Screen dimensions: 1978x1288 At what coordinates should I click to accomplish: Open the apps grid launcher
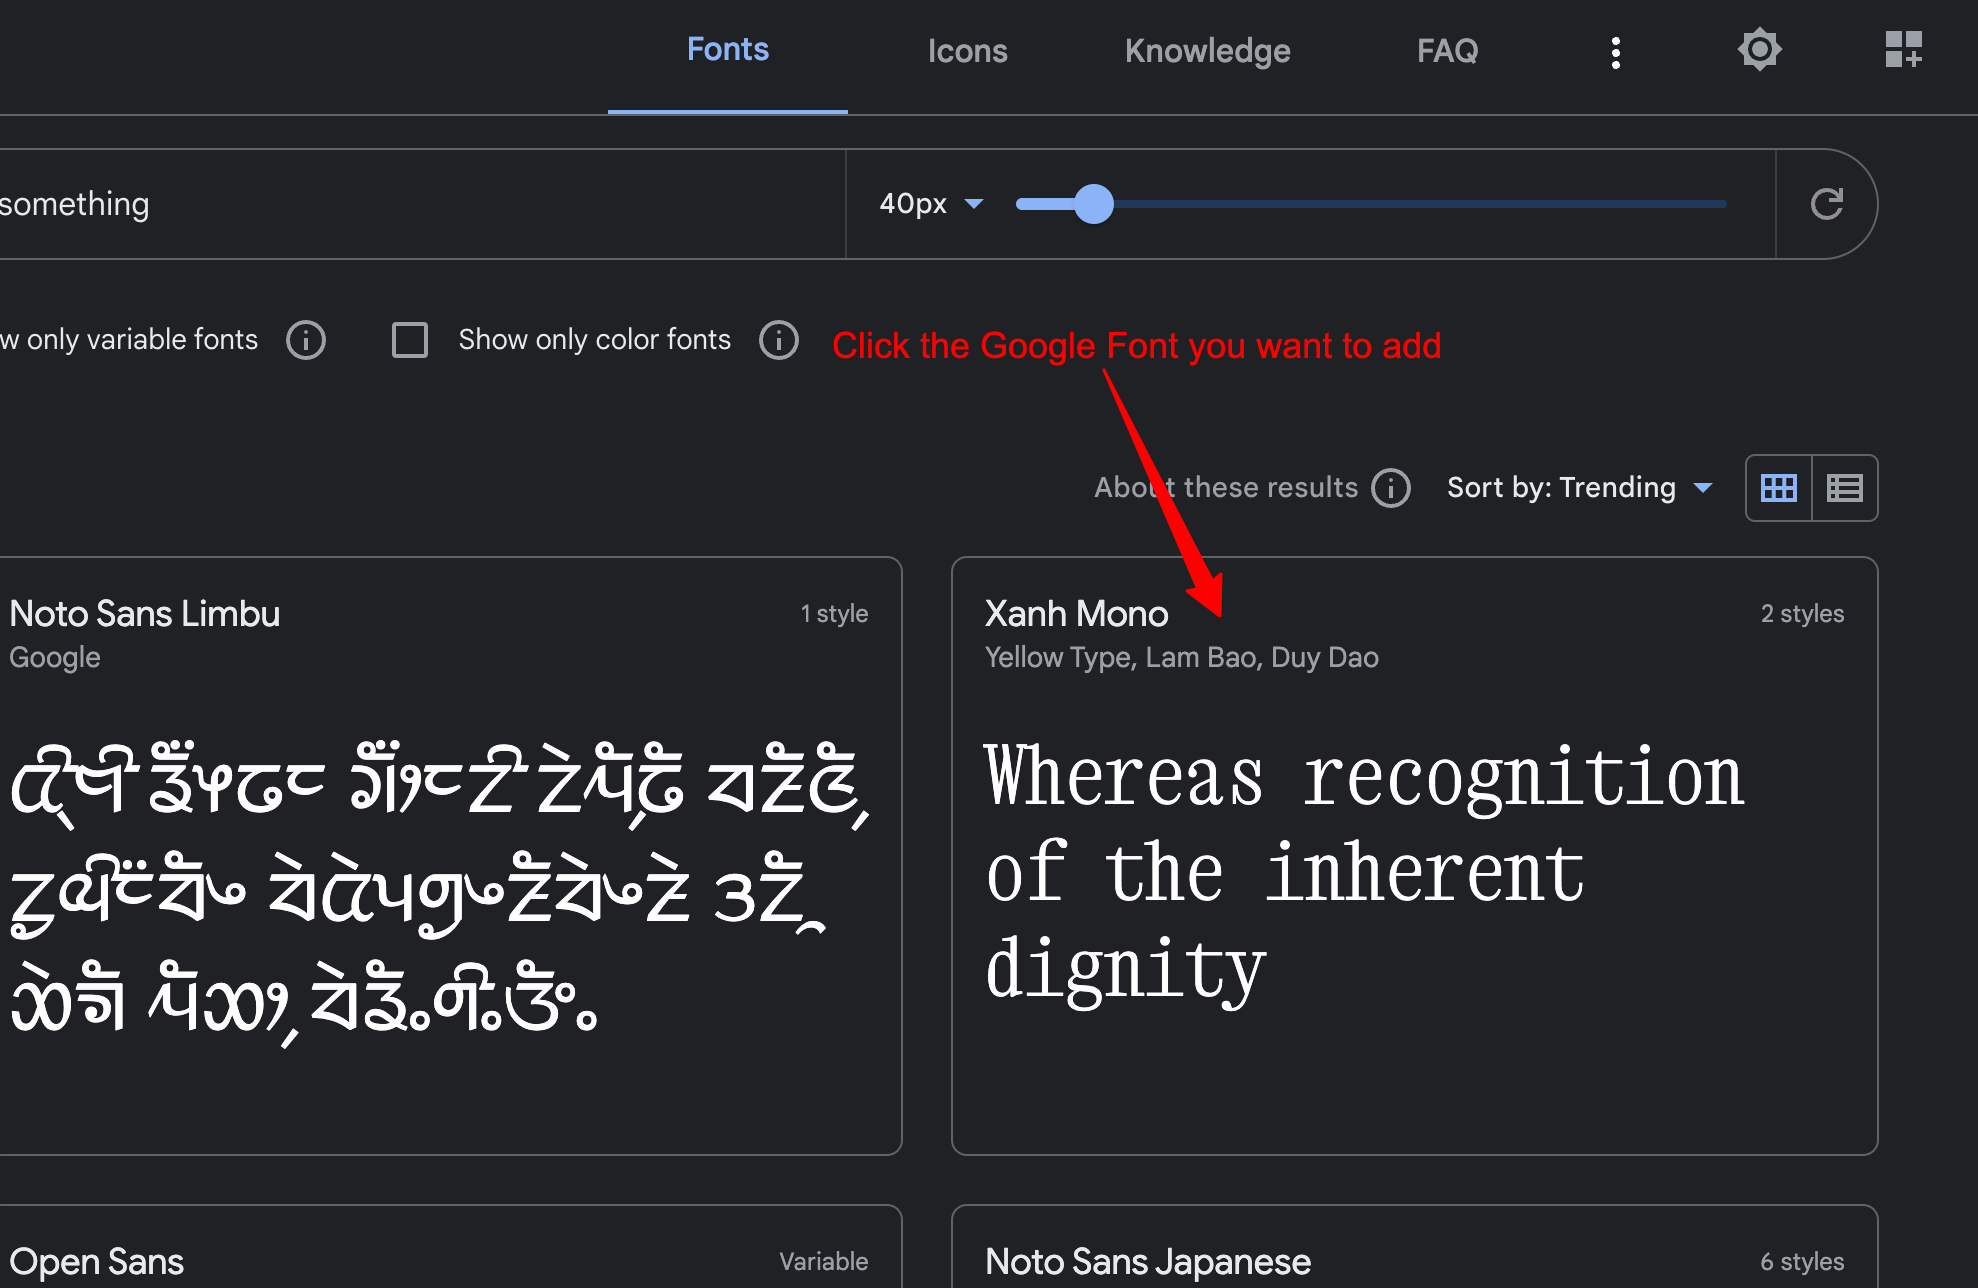point(1904,50)
